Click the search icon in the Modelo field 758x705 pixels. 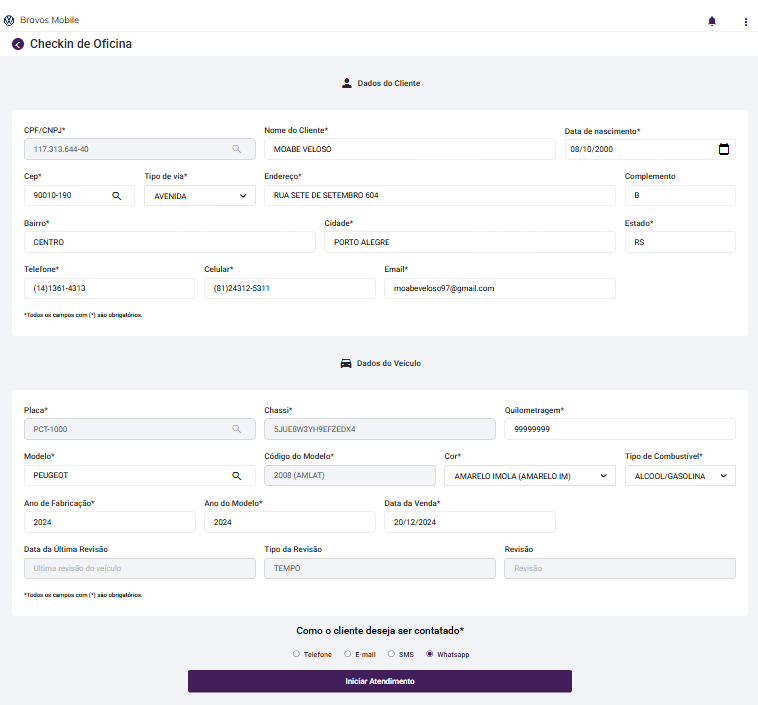pos(237,476)
